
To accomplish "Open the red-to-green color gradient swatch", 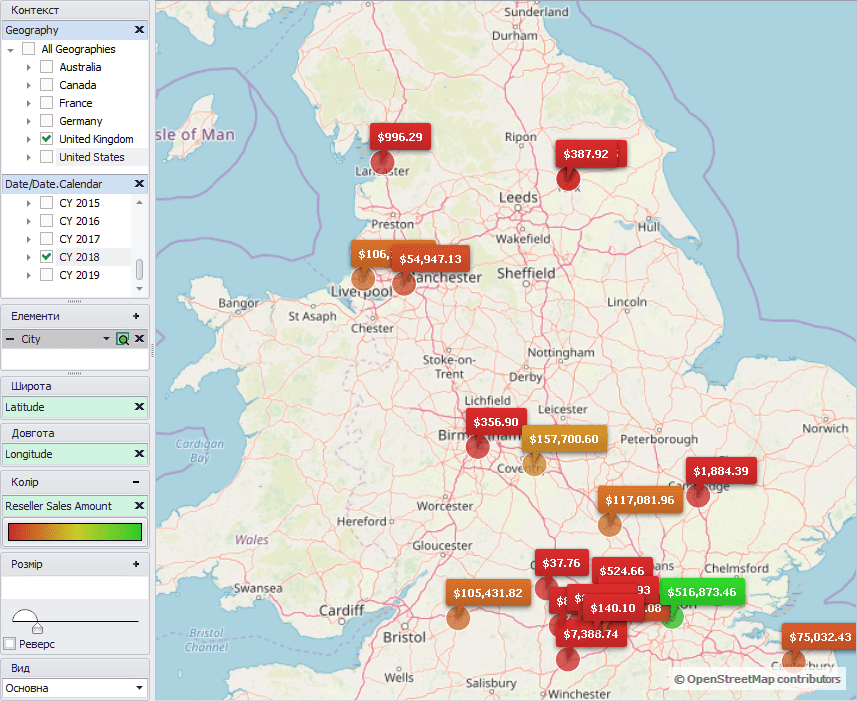I will pos(75,532).
